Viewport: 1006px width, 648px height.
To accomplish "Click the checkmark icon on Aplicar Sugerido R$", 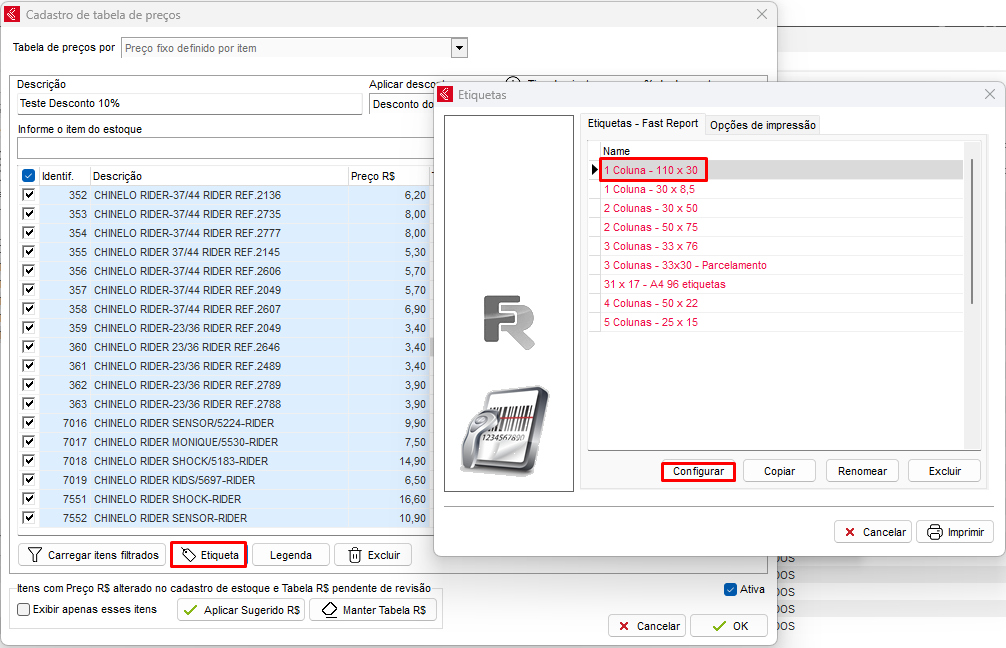I will pyautogui.click(x=191, y=610).
